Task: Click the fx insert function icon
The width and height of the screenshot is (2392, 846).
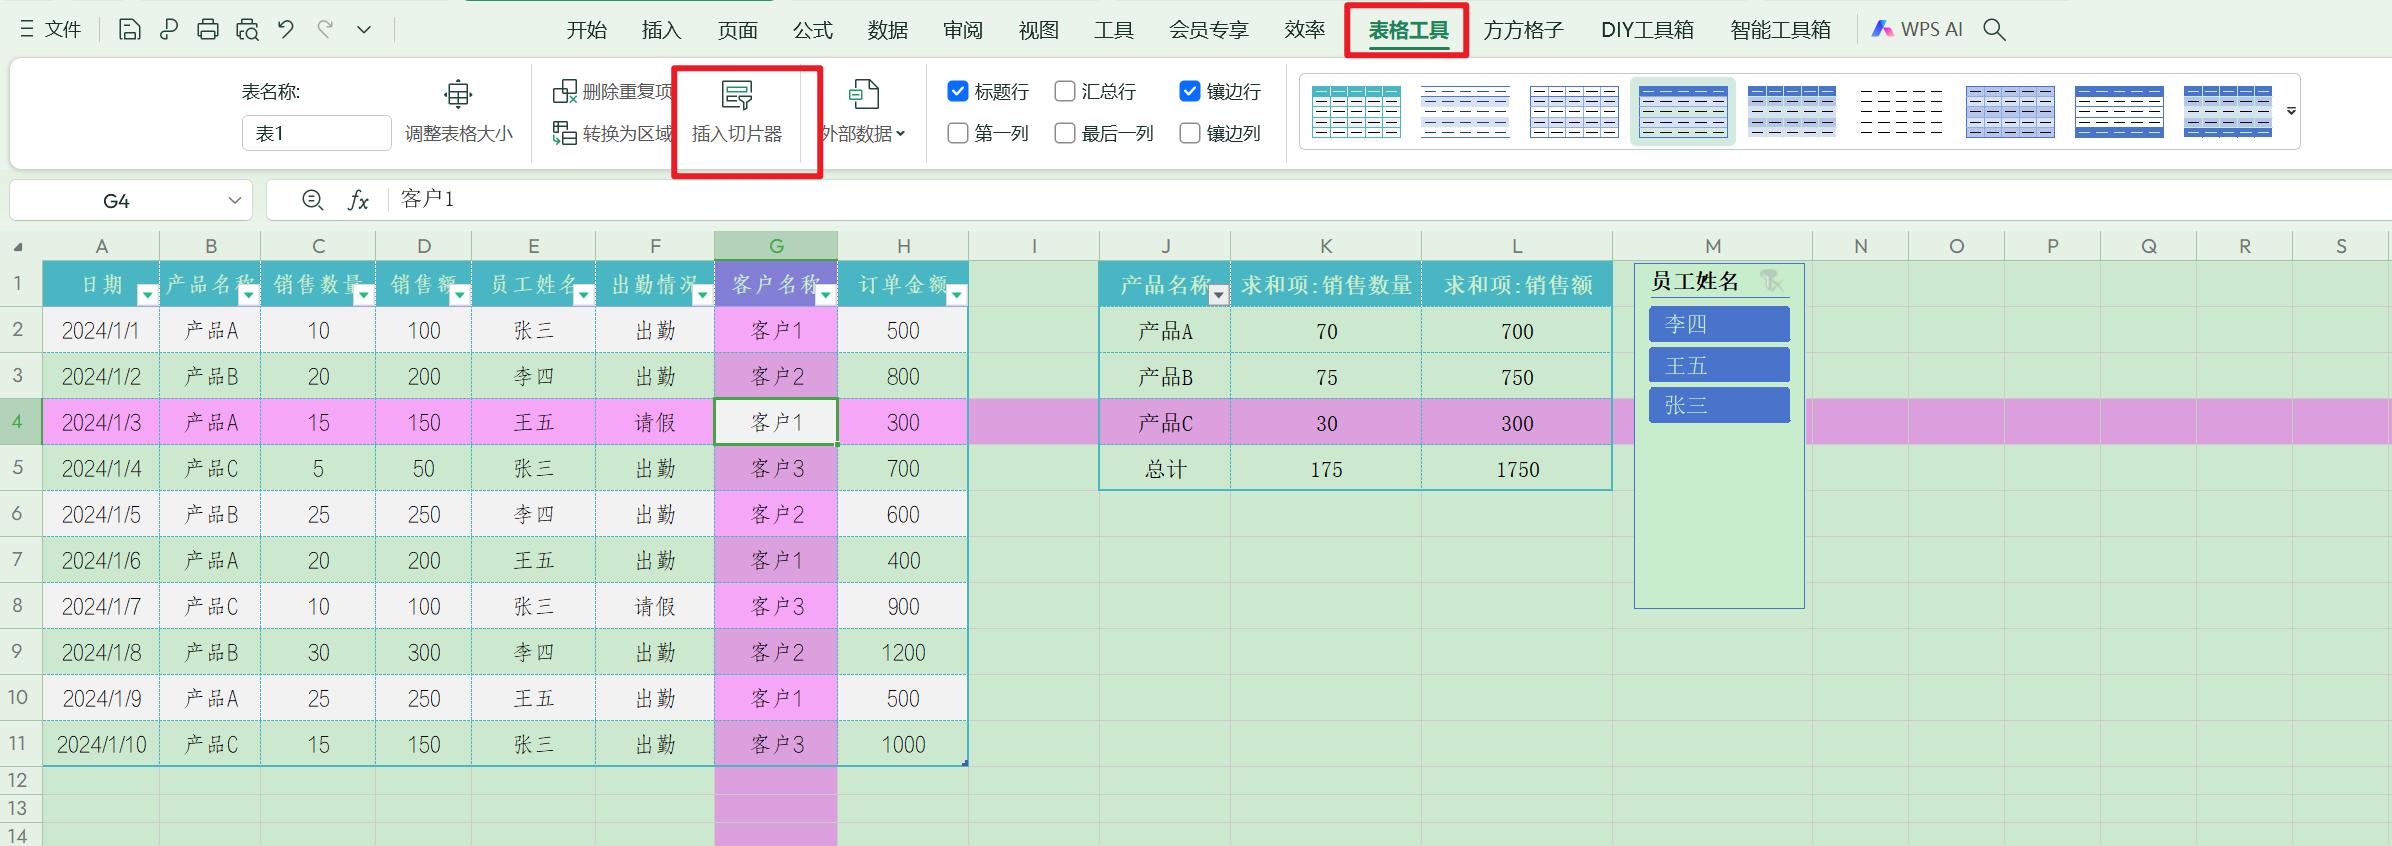Action: coord(358,201)
